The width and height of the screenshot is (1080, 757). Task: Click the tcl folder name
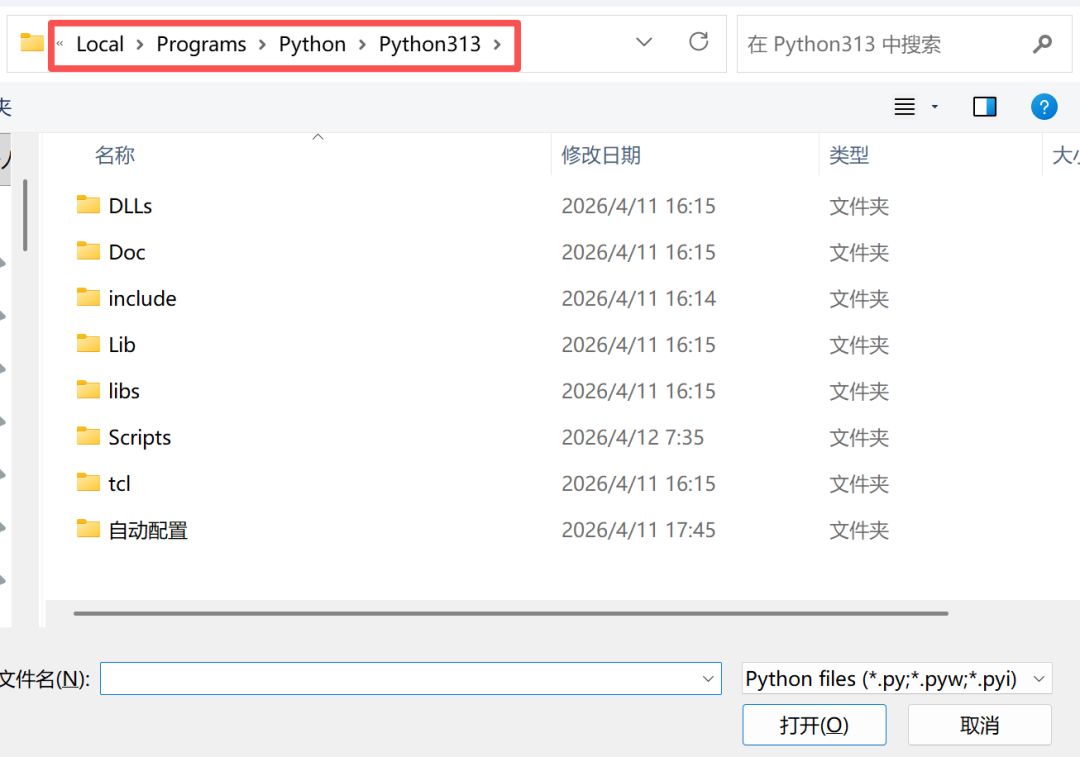click(x=119, y=484)
